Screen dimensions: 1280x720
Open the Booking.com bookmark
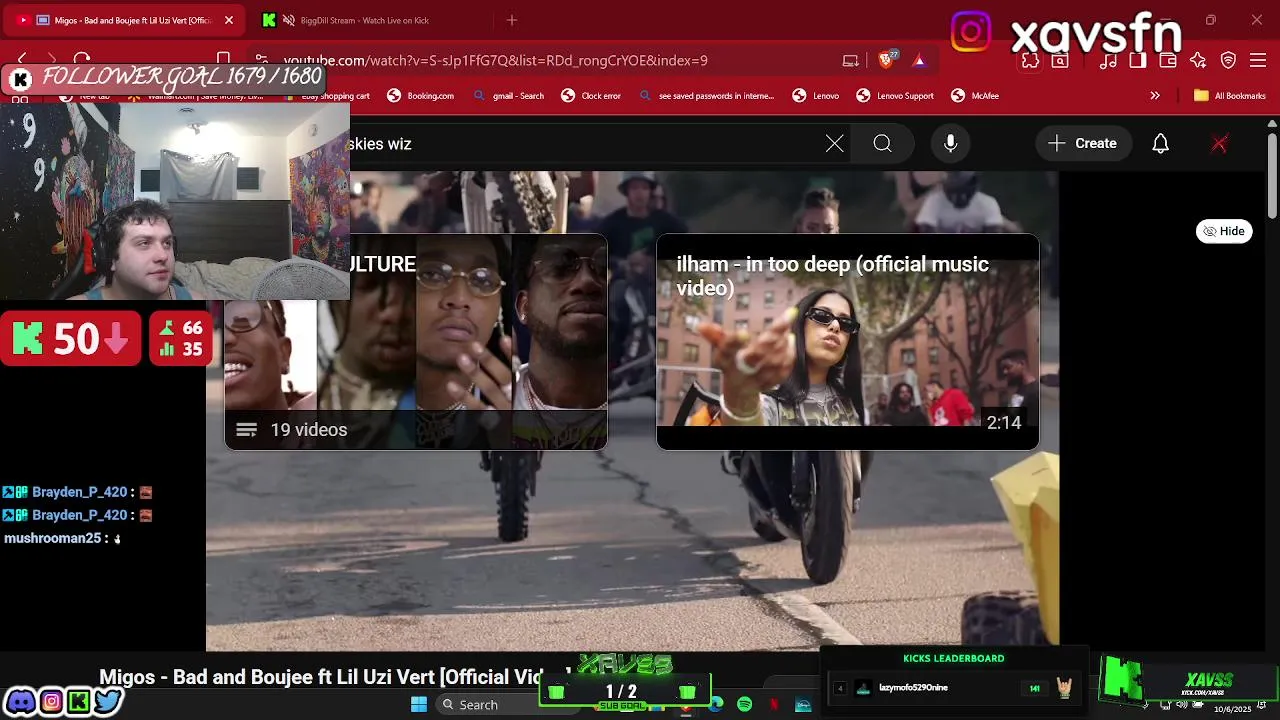click(421, 96)
